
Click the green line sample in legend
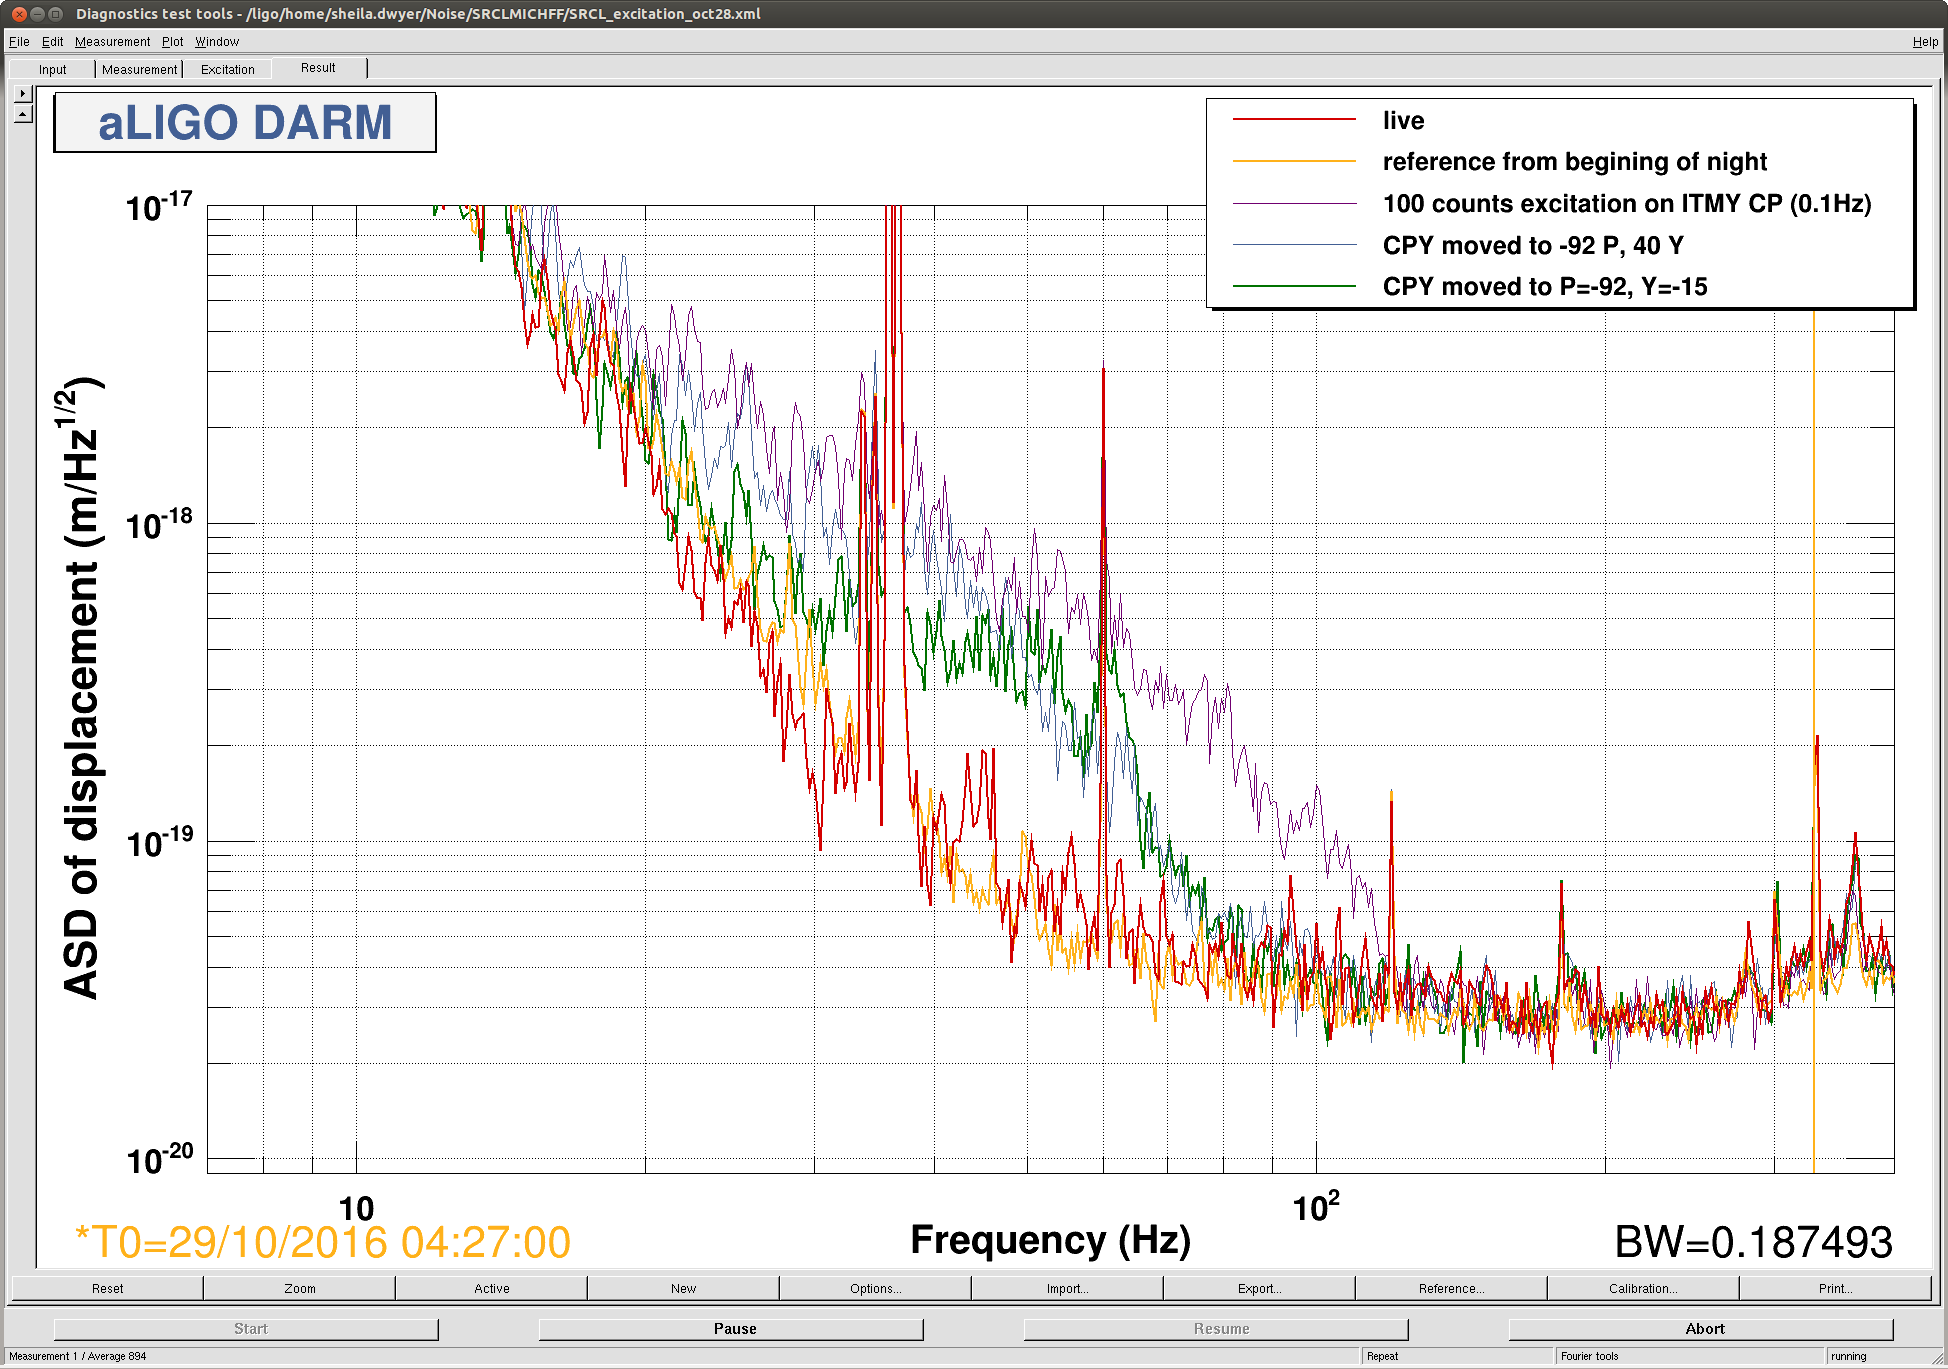1294,286
